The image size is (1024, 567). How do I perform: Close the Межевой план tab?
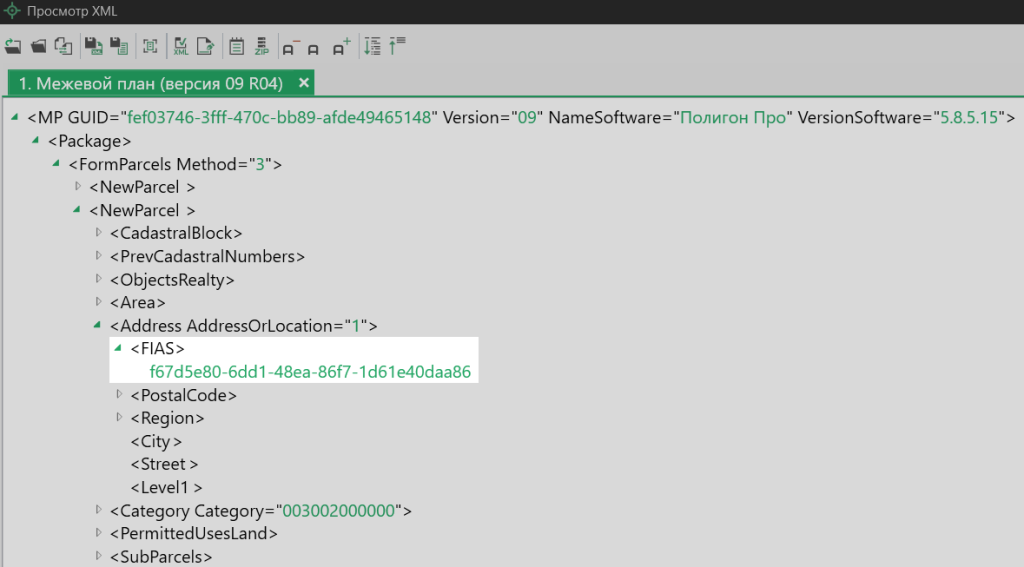tap(304, 82)
